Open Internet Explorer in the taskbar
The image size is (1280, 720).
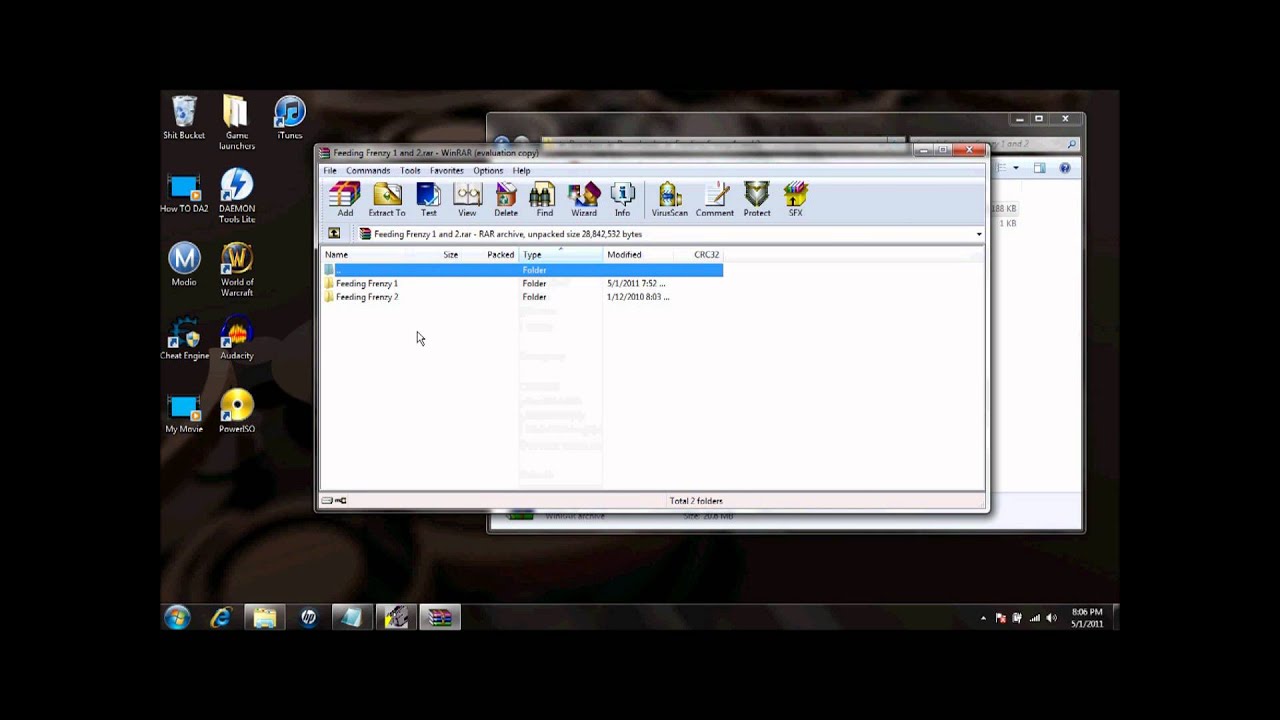pyautogui.click(x=221, y=618)
